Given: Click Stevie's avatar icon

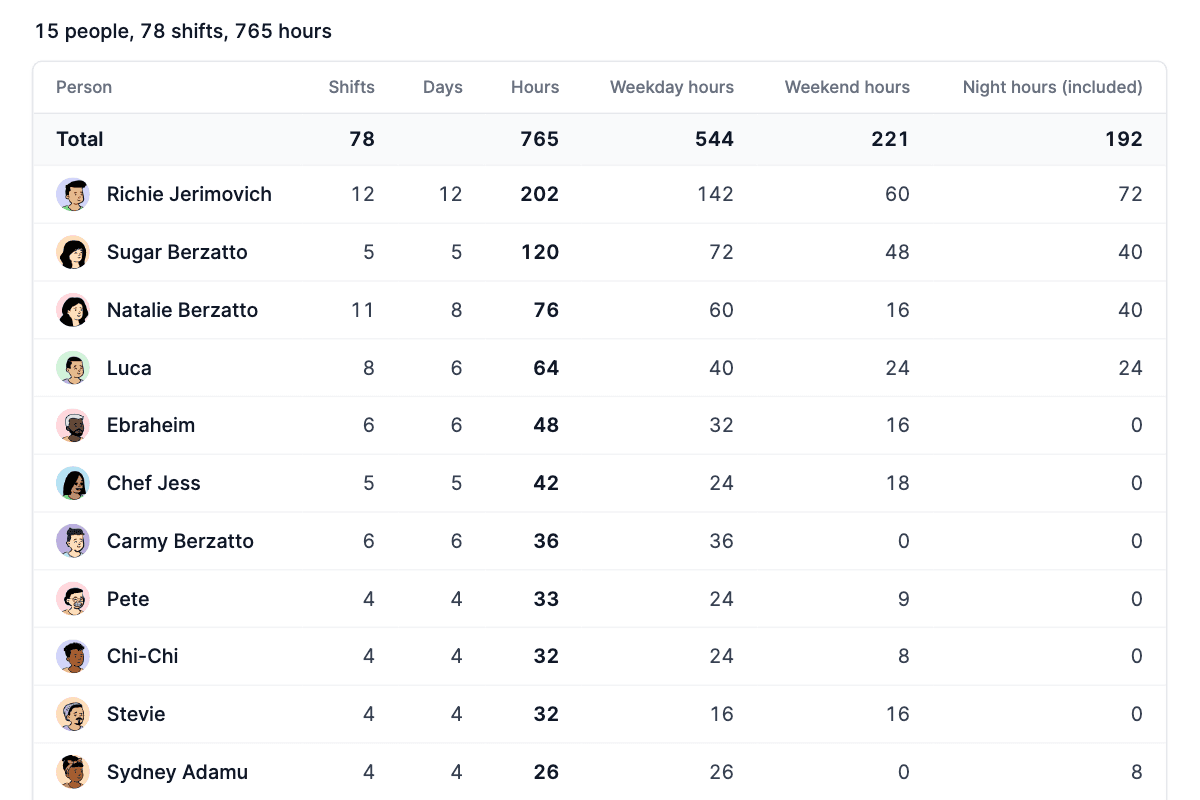Looking at the screenshot, I should (73, 714).
